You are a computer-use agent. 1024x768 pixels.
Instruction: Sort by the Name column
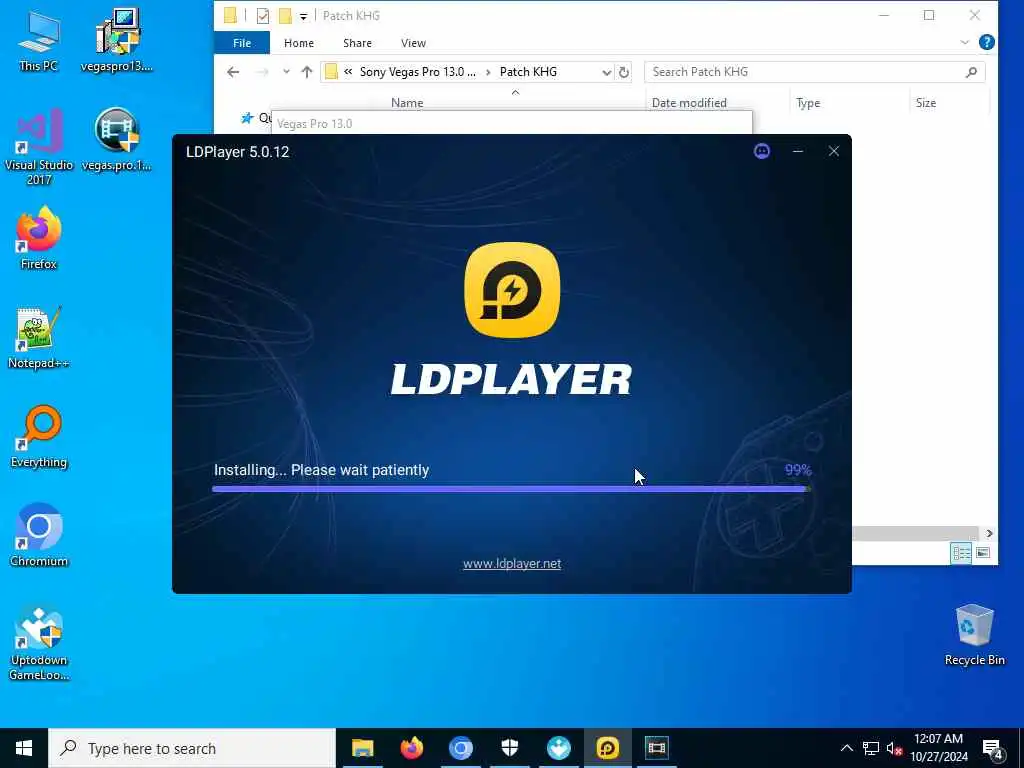tap(407, 103)
